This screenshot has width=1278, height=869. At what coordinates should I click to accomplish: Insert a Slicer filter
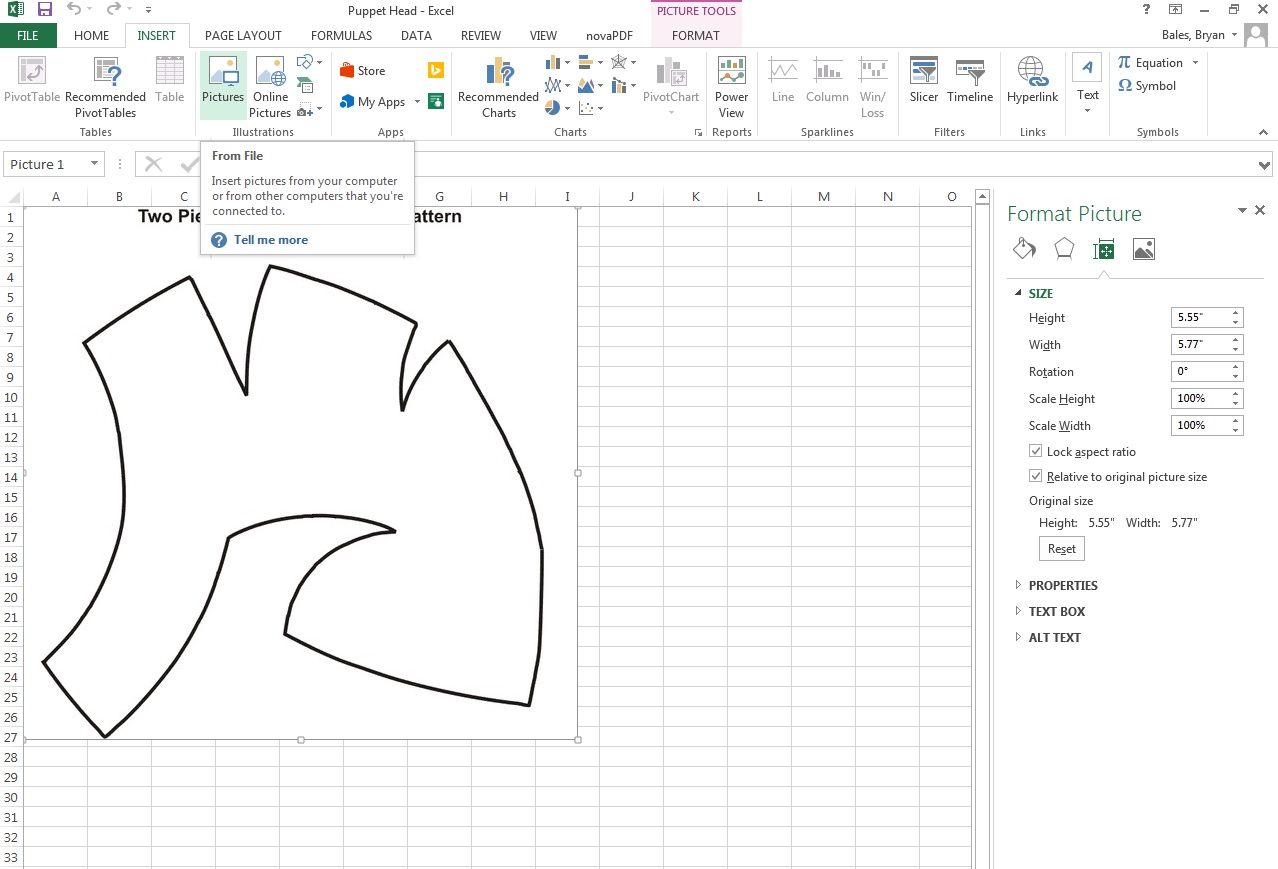click(x=922, y=85)
